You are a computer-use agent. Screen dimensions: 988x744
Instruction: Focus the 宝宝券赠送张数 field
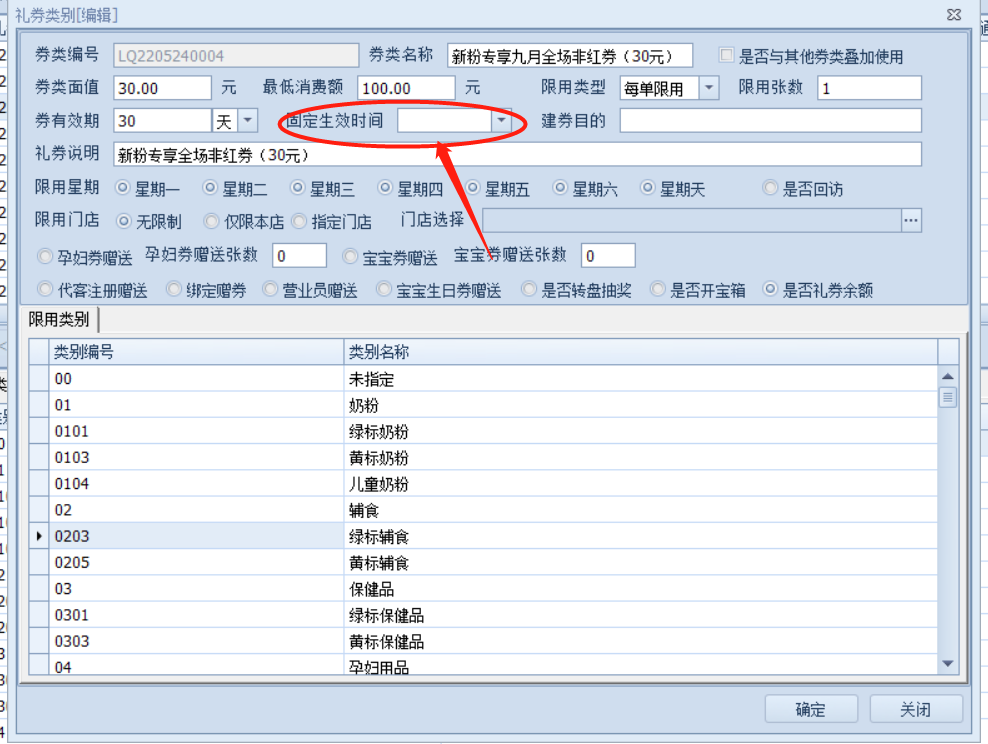pos(607,255)
